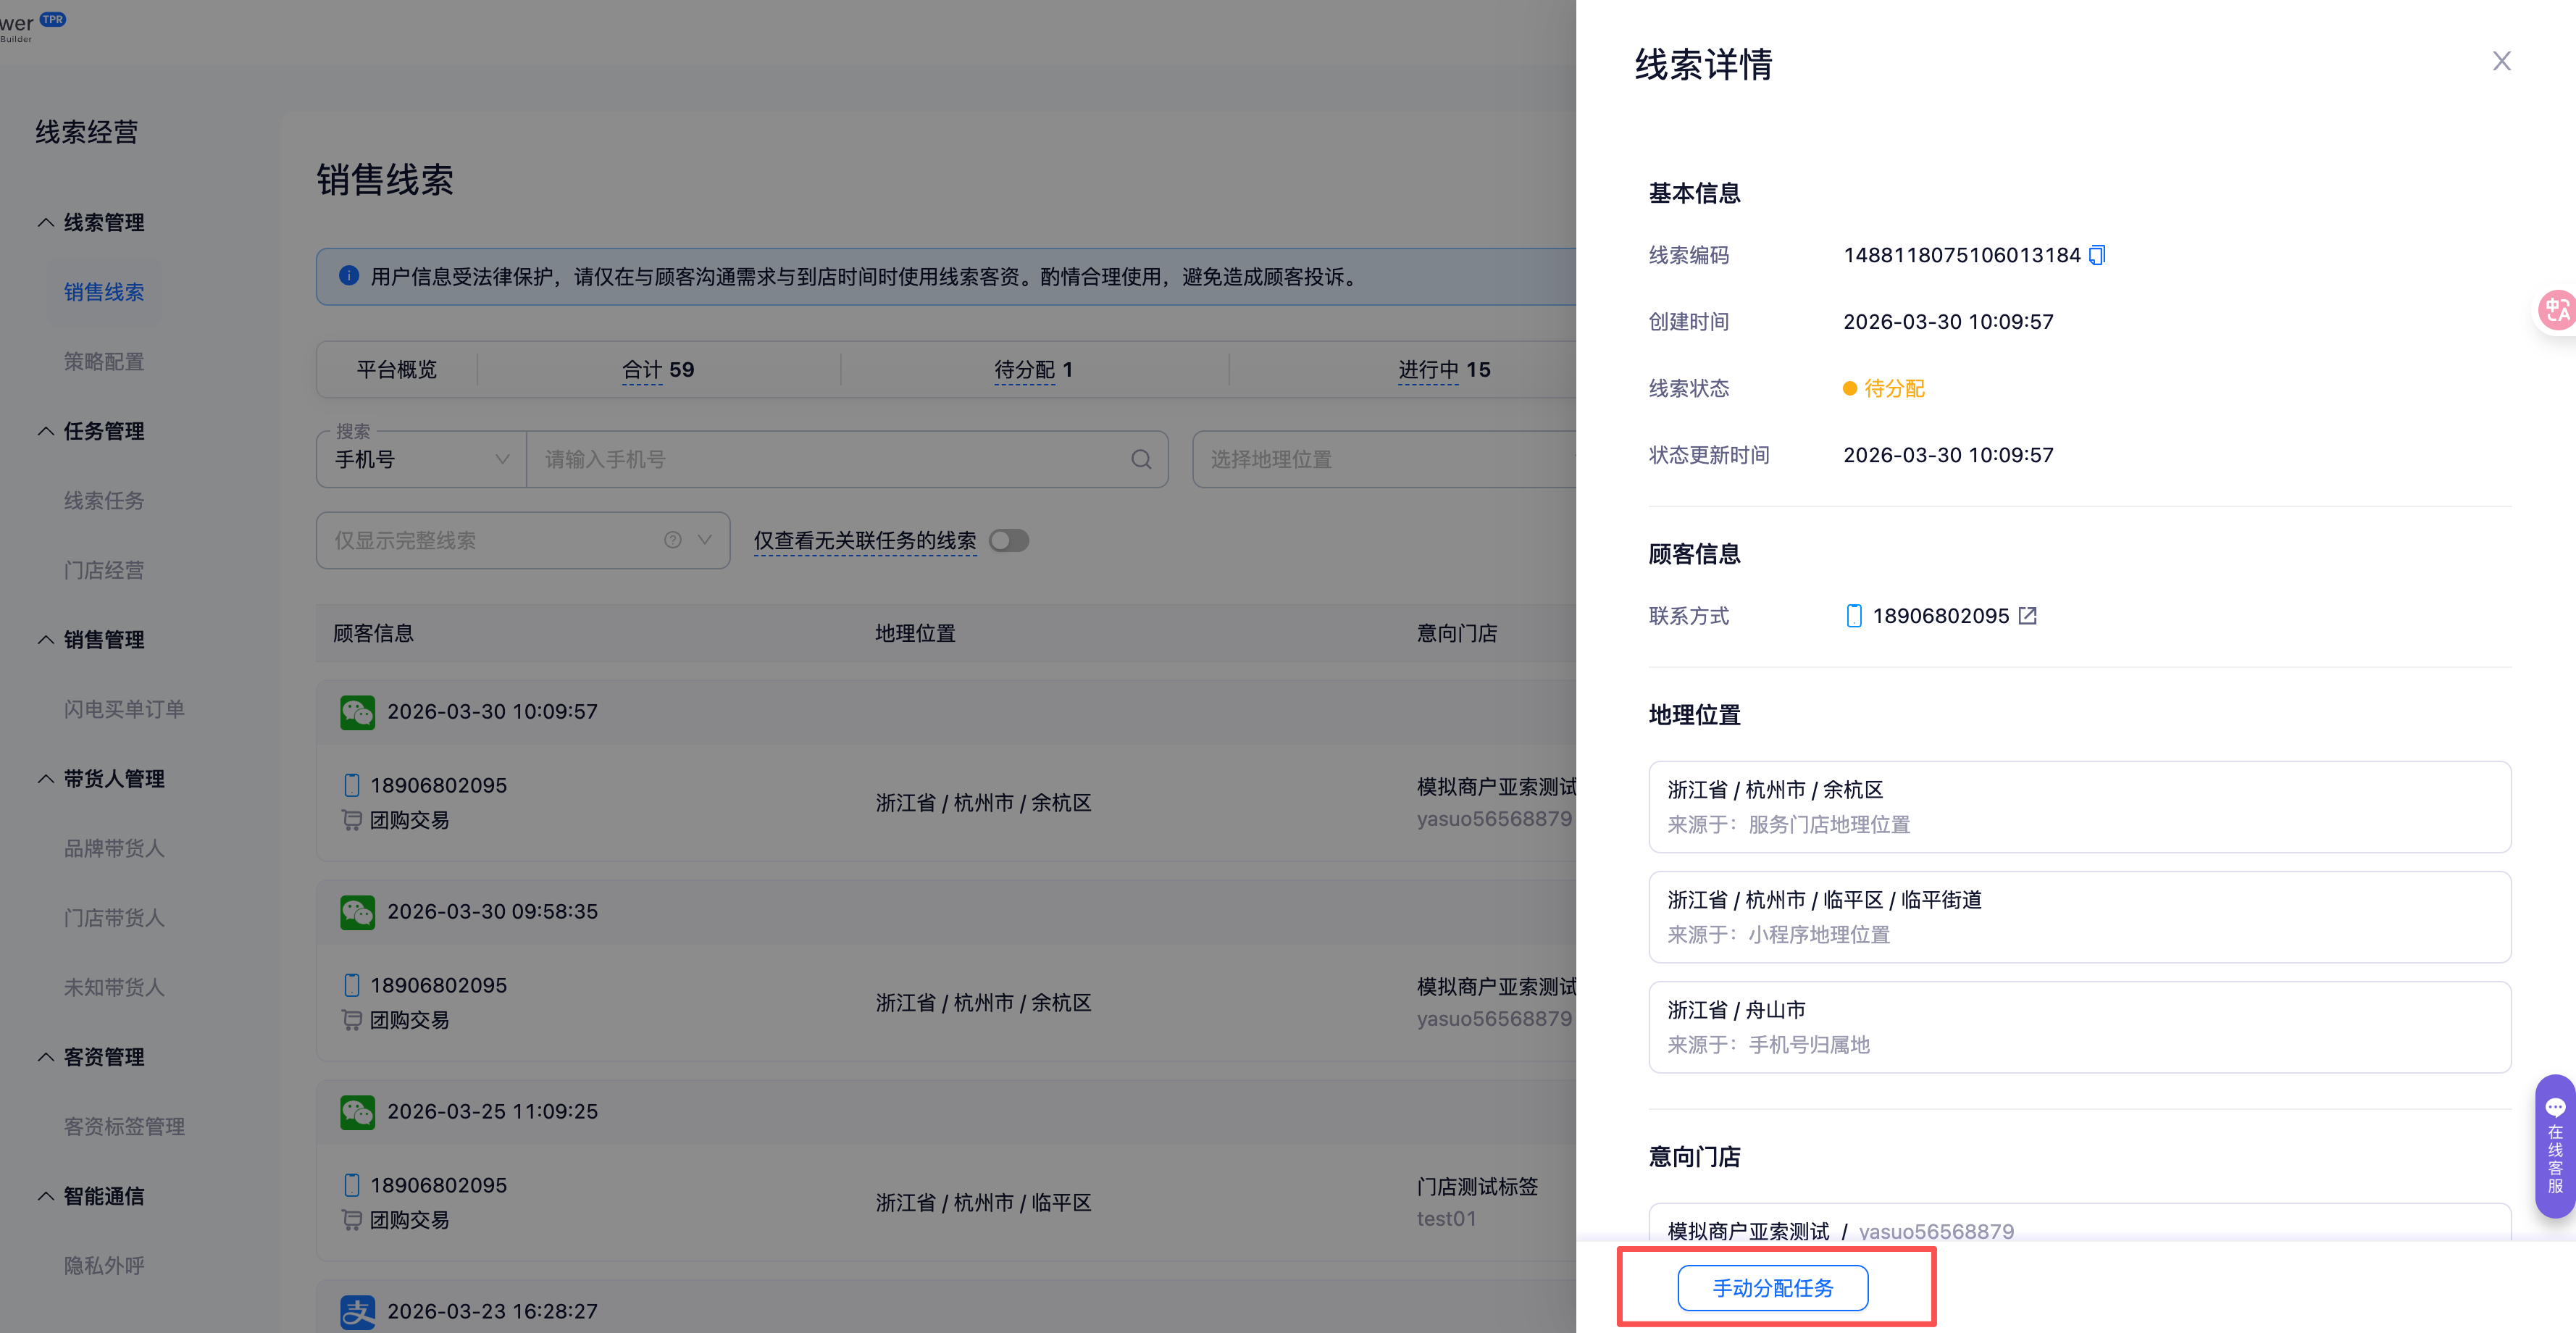Select the 待分配 1 overview tab
Image resolution: width=2576 pixels, height=1333 pixels.
[x=1033, y=370]
